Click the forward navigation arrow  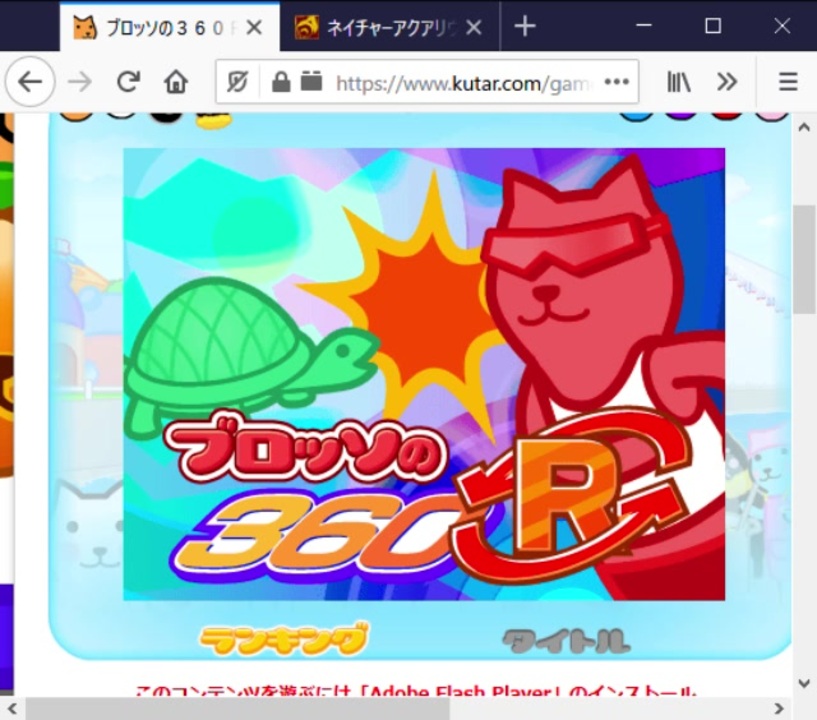point(80,82)
